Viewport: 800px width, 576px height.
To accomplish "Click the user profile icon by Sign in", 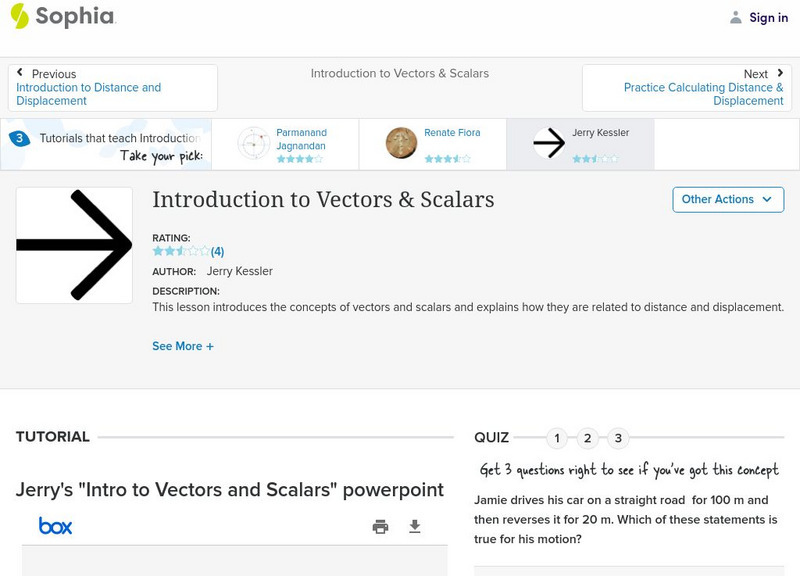I will 736,18.
